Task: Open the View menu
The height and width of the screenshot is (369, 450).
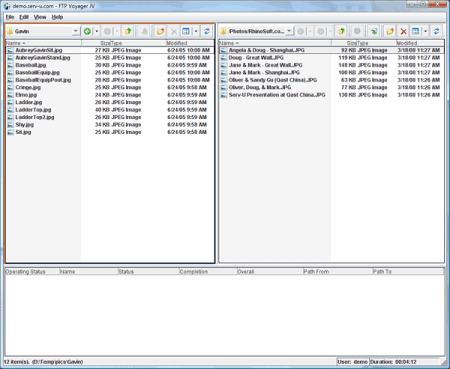Action: (40, 17)
